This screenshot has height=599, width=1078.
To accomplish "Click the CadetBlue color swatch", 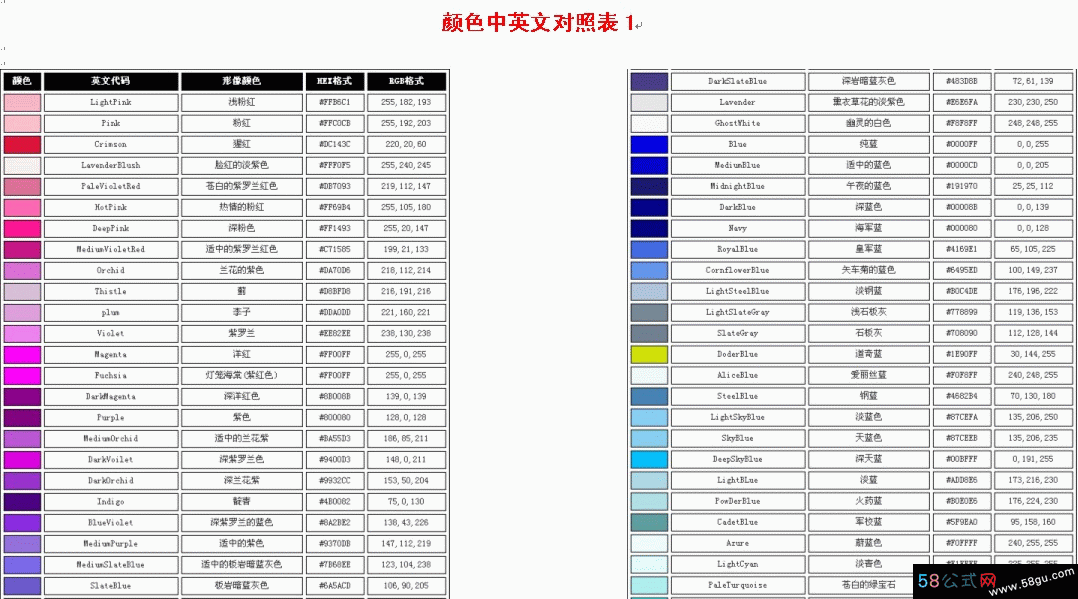I will point(649,522).
